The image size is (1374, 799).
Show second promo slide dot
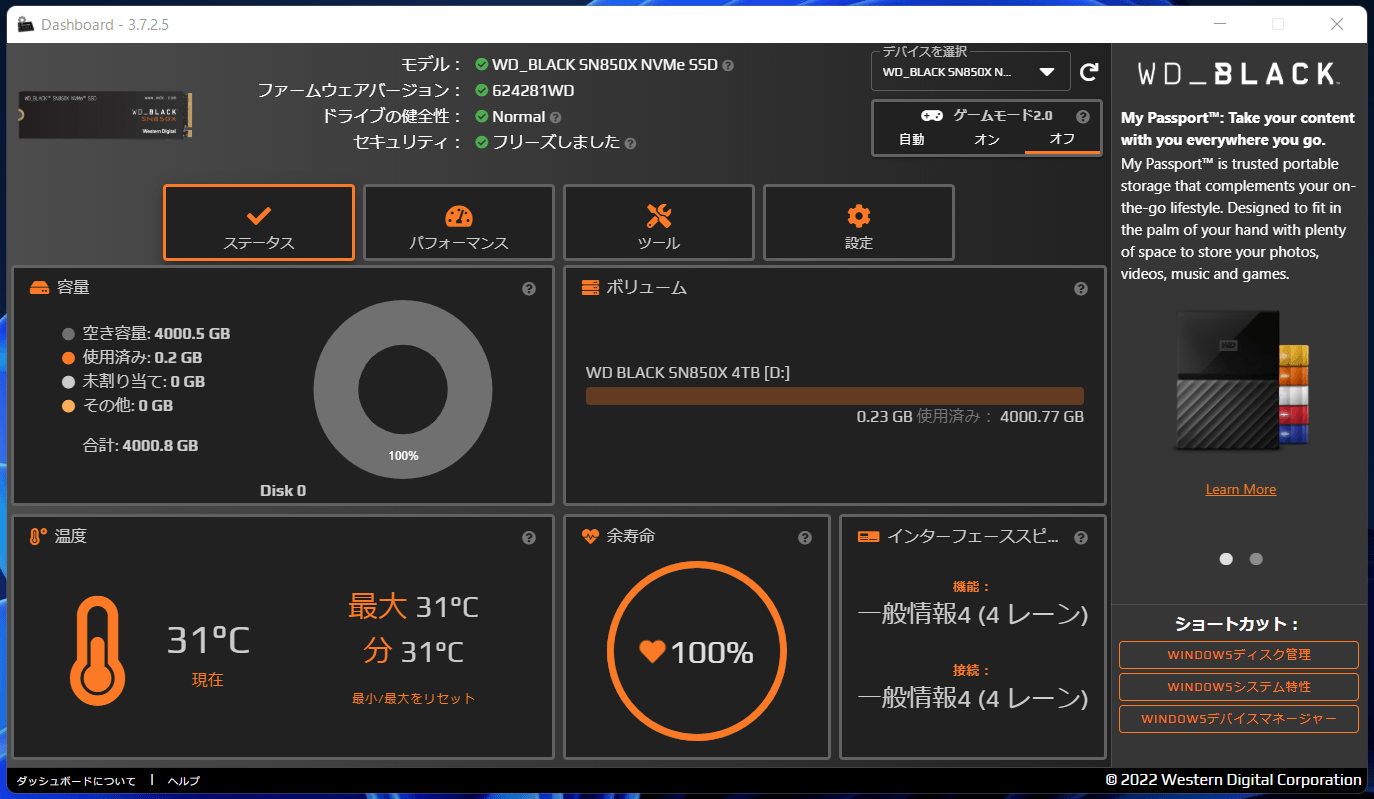click(x=1256, y=559)
